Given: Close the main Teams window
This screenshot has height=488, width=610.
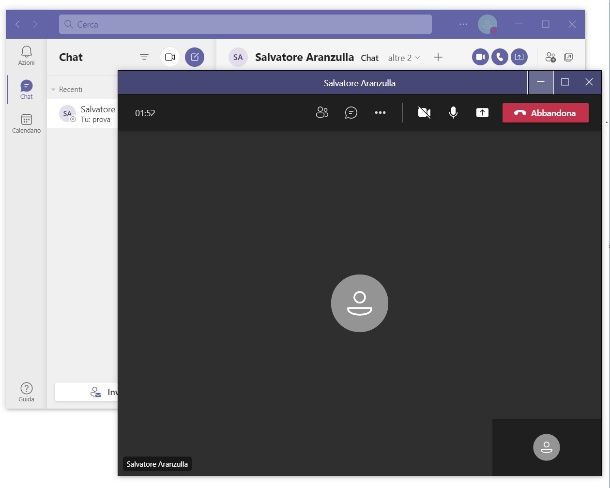Looking at the screenshot, I should coord(572,24).
